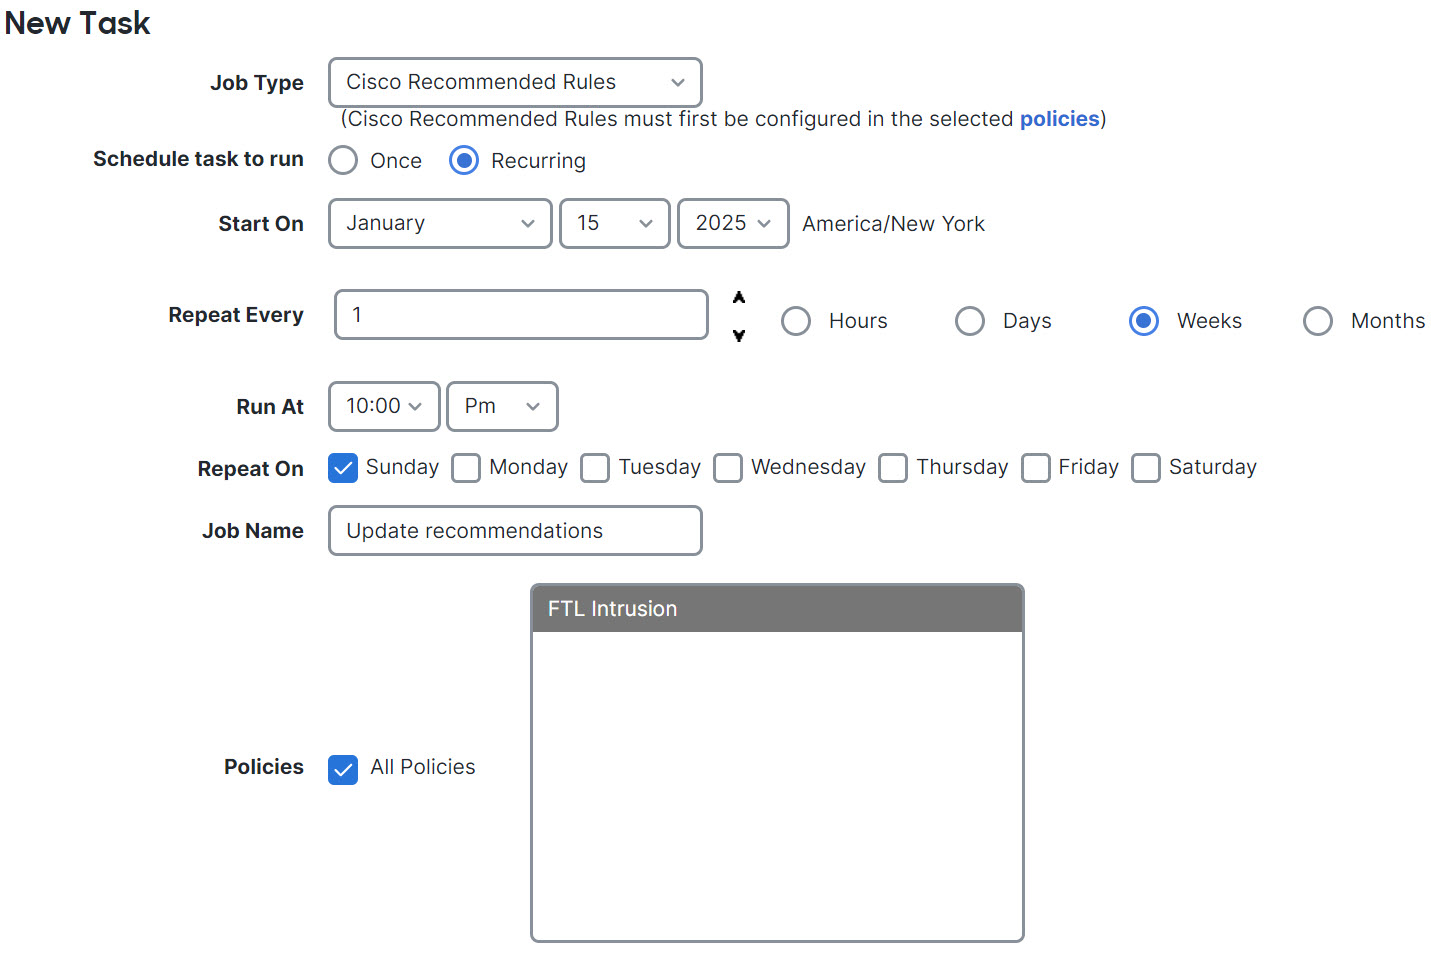
Task: Open the start day dropdown showing 15
Action: click(614, 223)
